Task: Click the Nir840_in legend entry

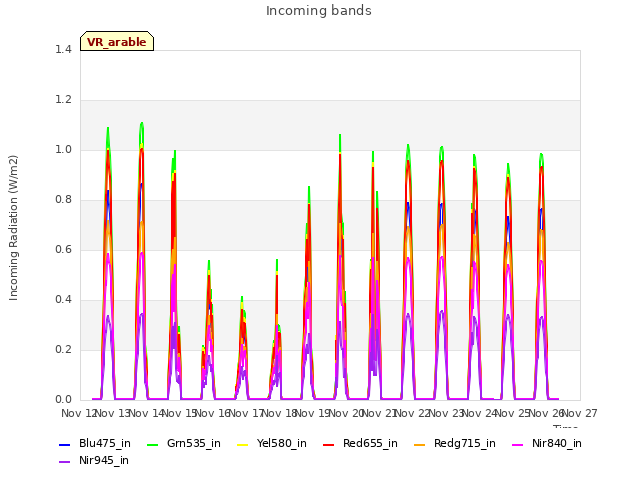Action: (x=547, y=444)
